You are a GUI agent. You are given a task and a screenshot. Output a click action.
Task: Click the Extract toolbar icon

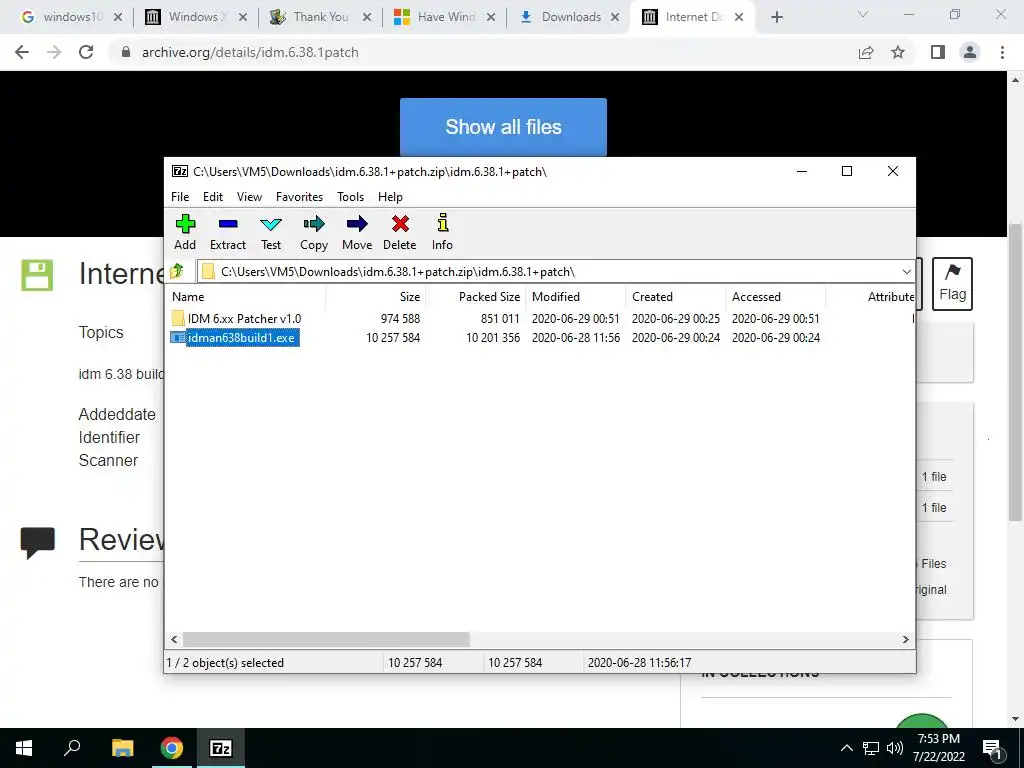pyautogui.click(x=228, y=232)
